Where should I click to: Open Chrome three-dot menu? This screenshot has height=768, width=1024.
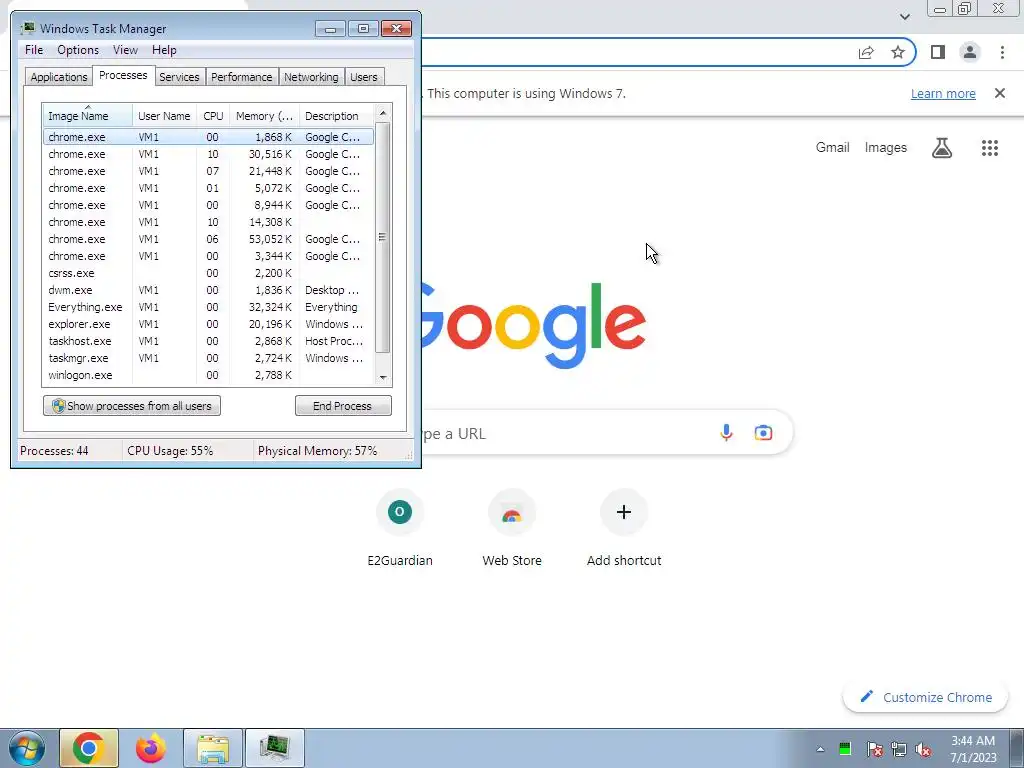point(1002,52)
